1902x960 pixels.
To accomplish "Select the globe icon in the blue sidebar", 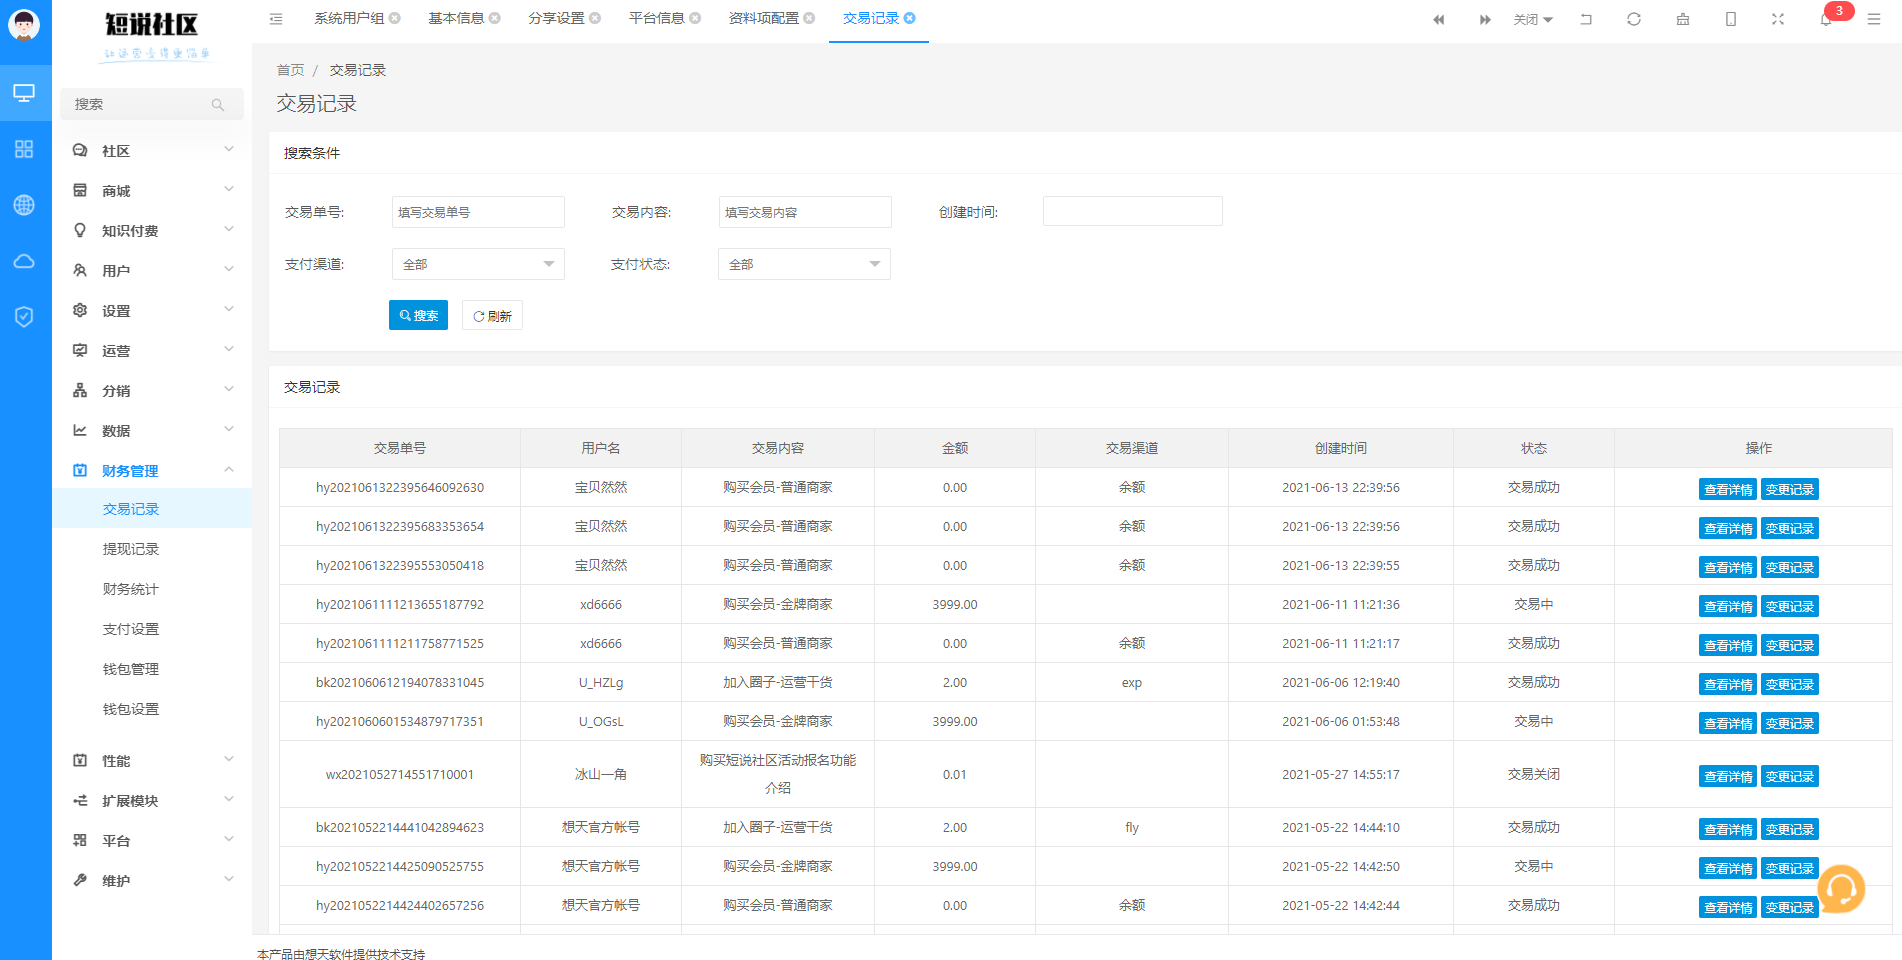I will tap(25, 205).
